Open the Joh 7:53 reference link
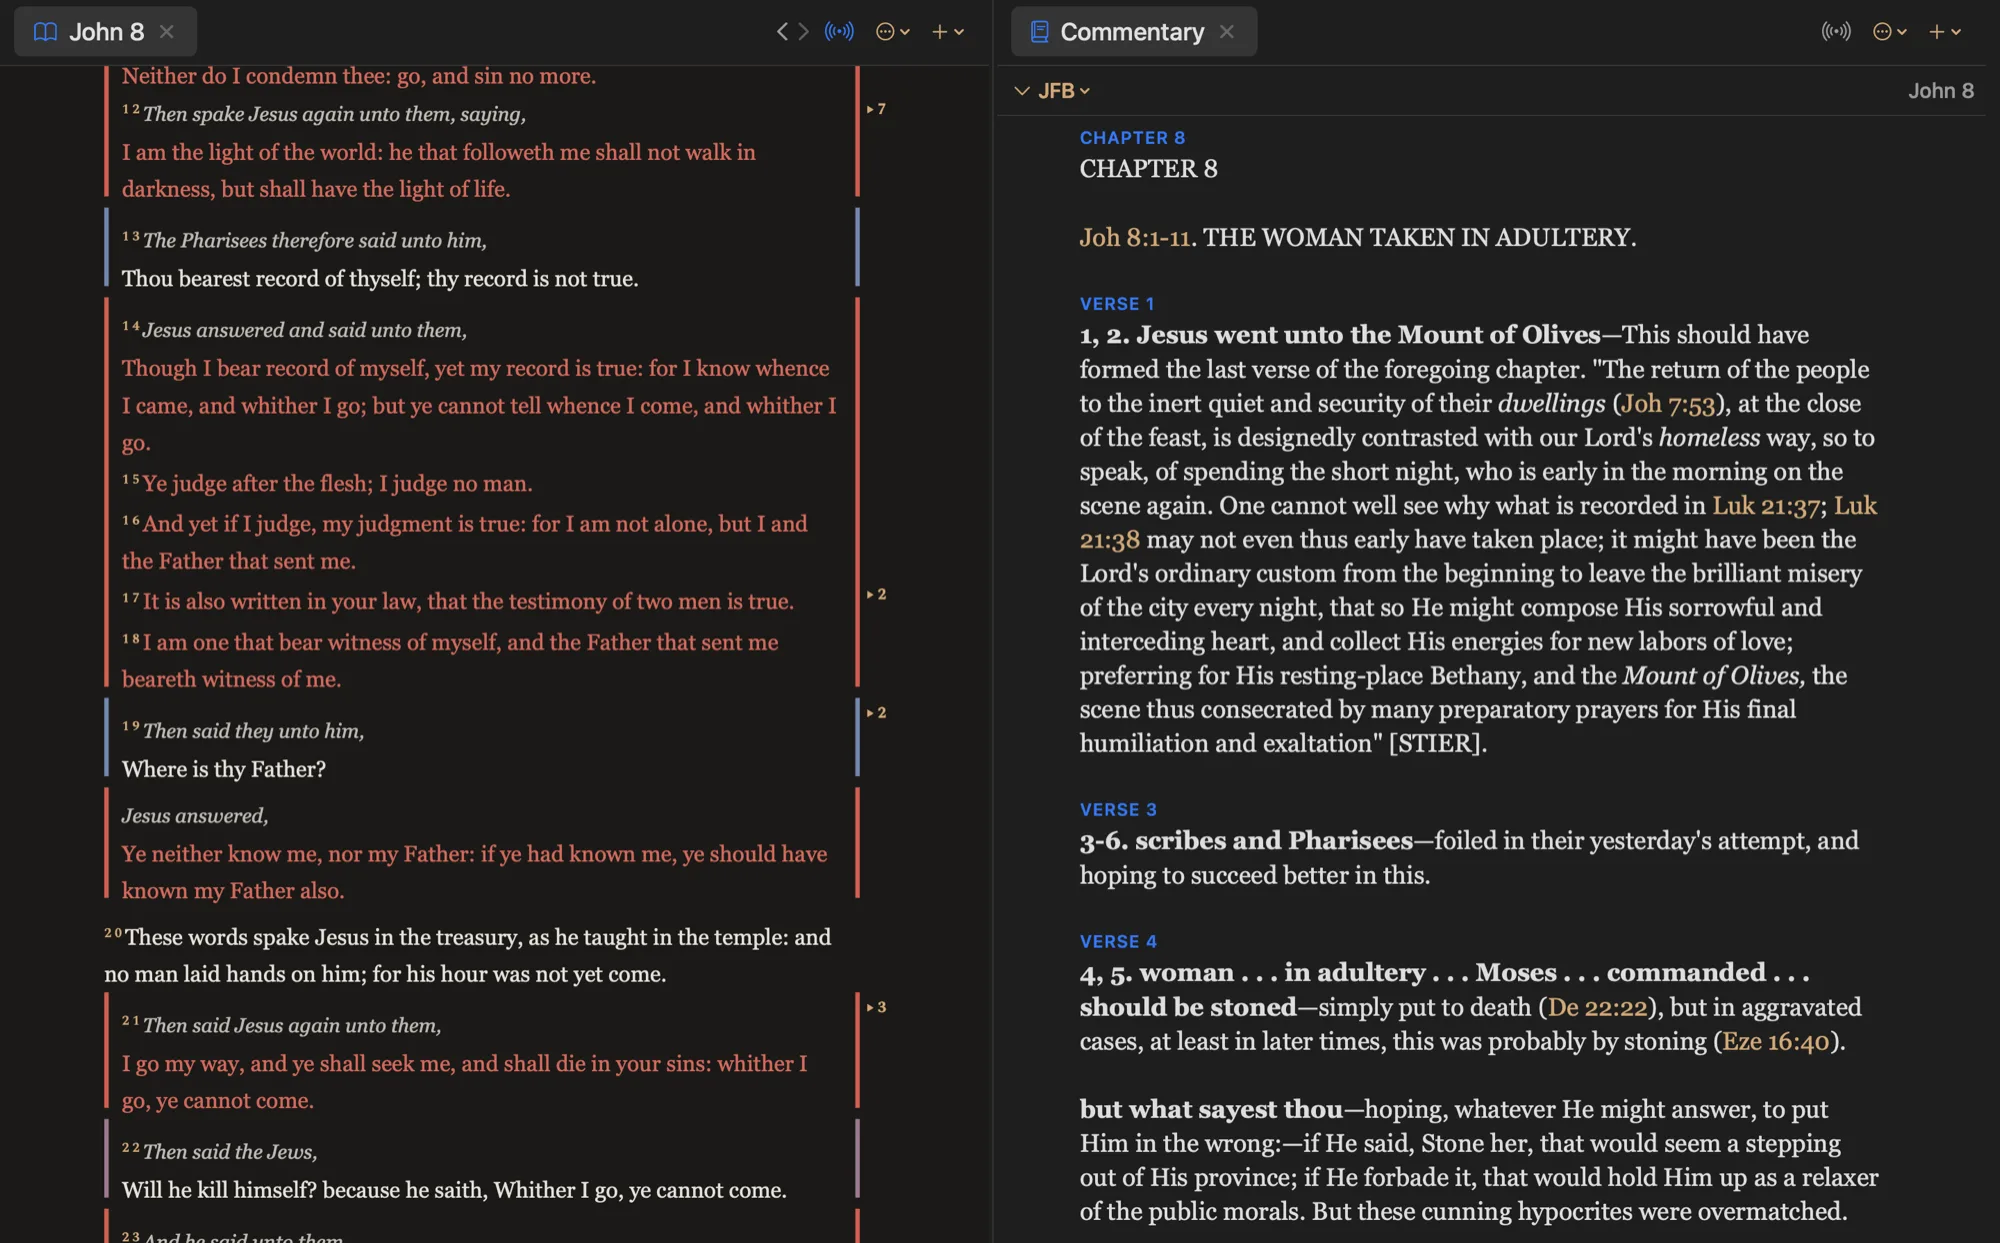 (1668, 404)
